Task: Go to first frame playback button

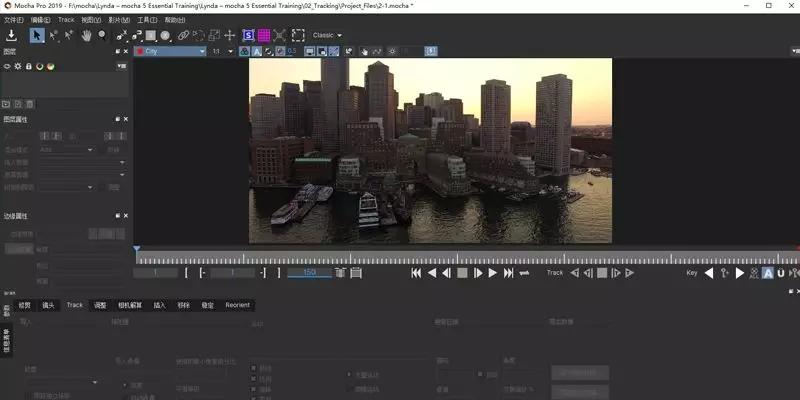Action: point(416,273)
